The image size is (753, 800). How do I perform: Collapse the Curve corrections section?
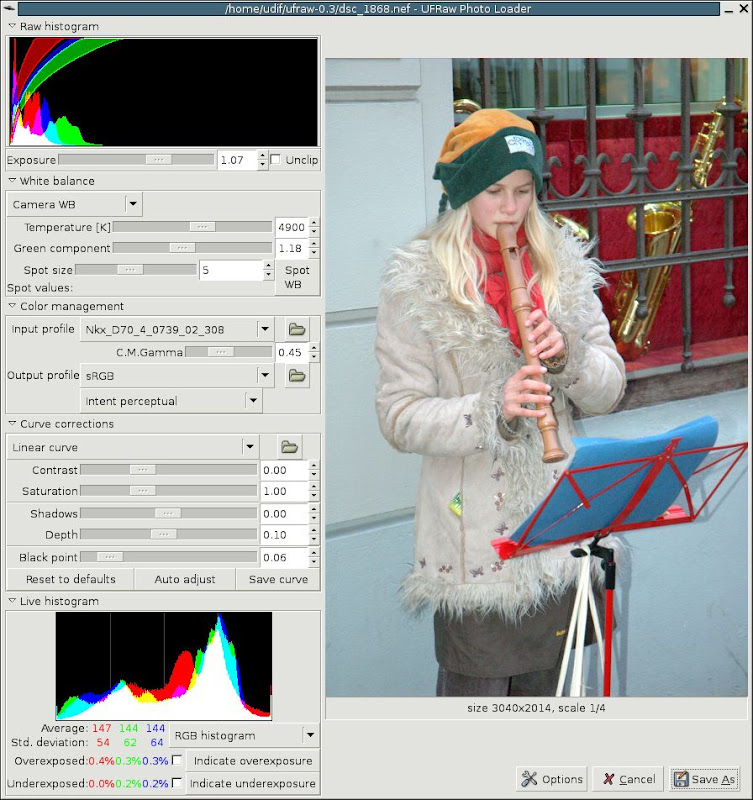tap(12, 423)
